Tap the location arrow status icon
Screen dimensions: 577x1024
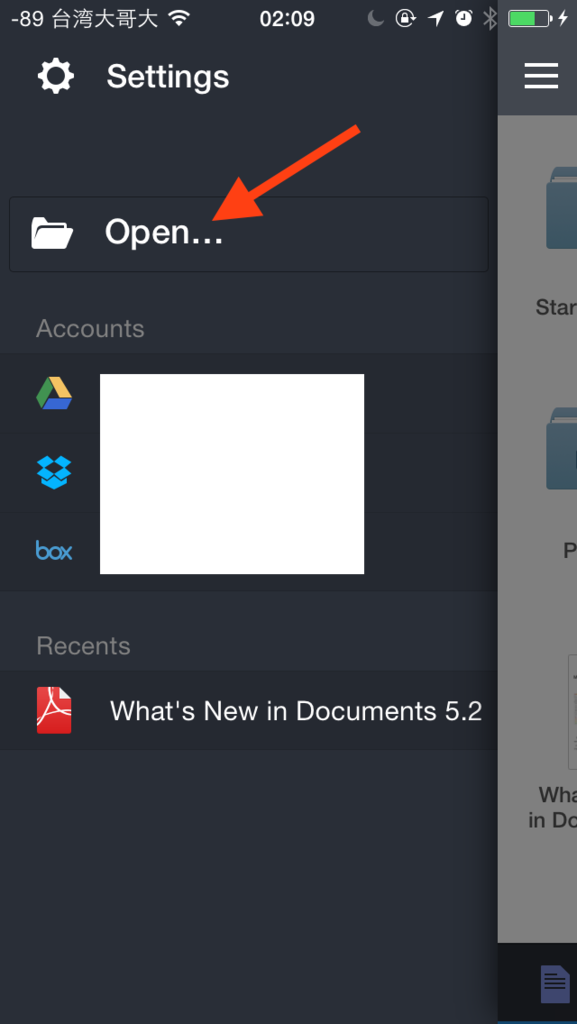[x=435, y=18]
